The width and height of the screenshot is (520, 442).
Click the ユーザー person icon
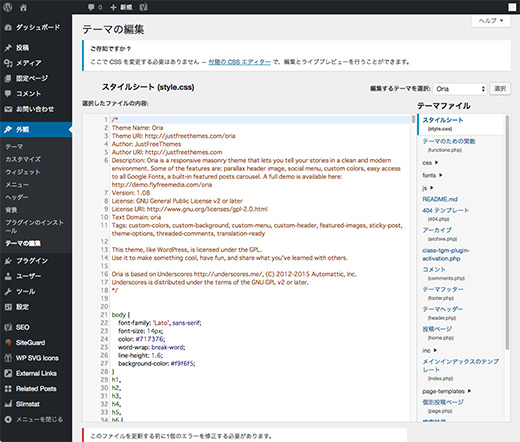coord(8,276)
